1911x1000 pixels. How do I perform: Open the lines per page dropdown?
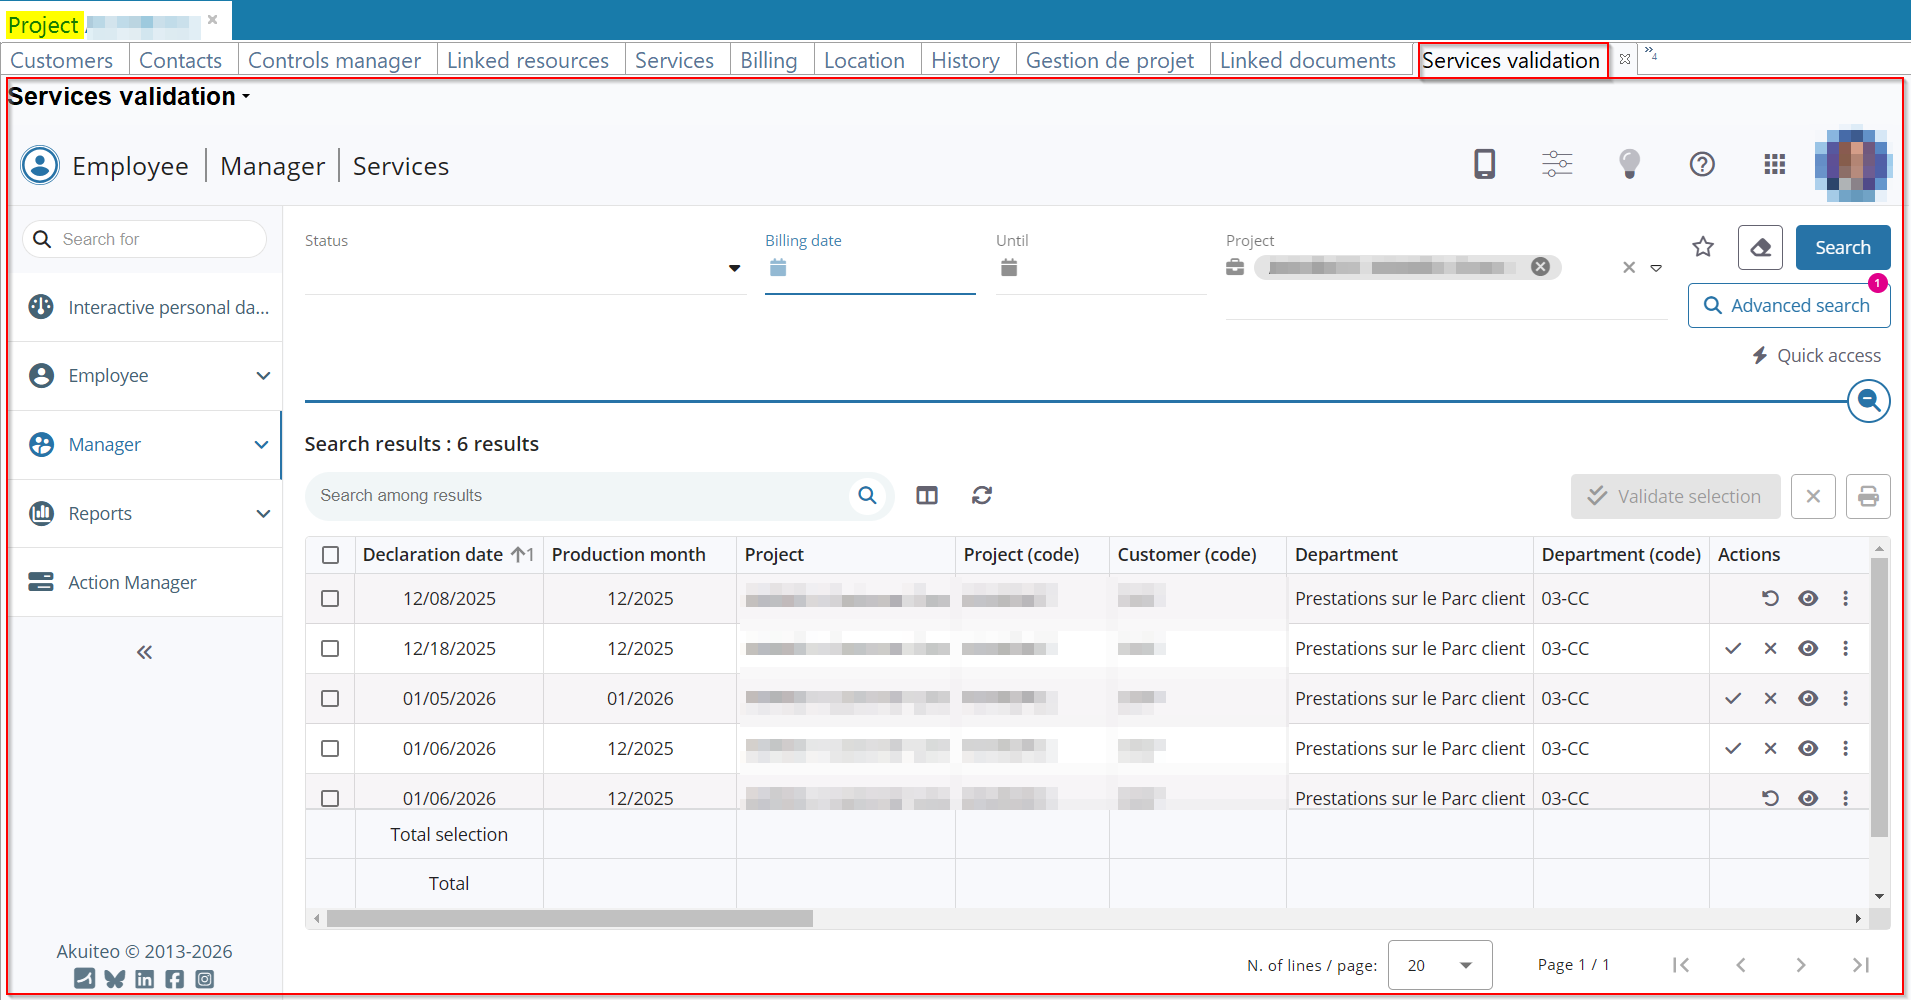[1439, 965]
